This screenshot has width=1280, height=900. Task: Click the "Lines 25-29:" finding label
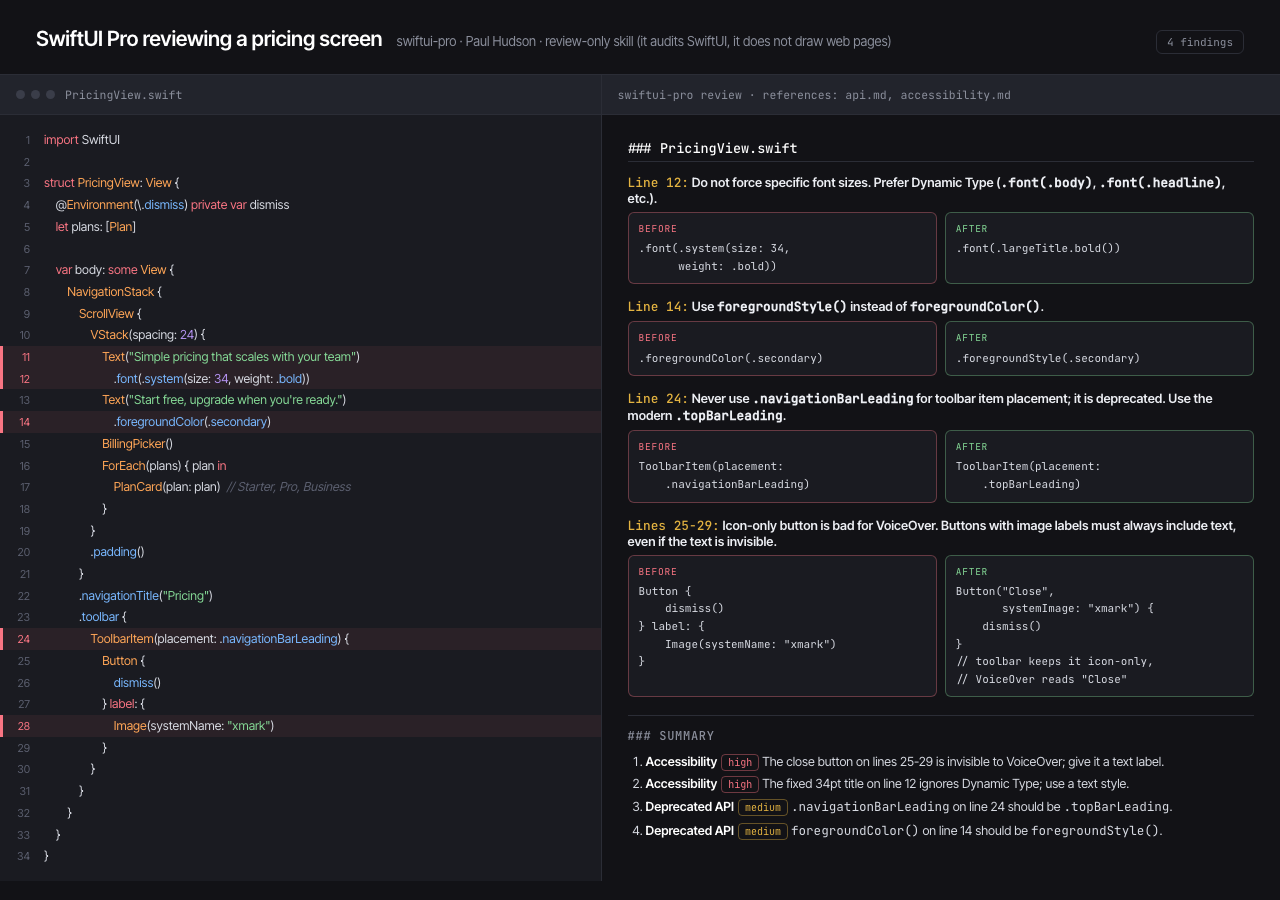[673, 525]
